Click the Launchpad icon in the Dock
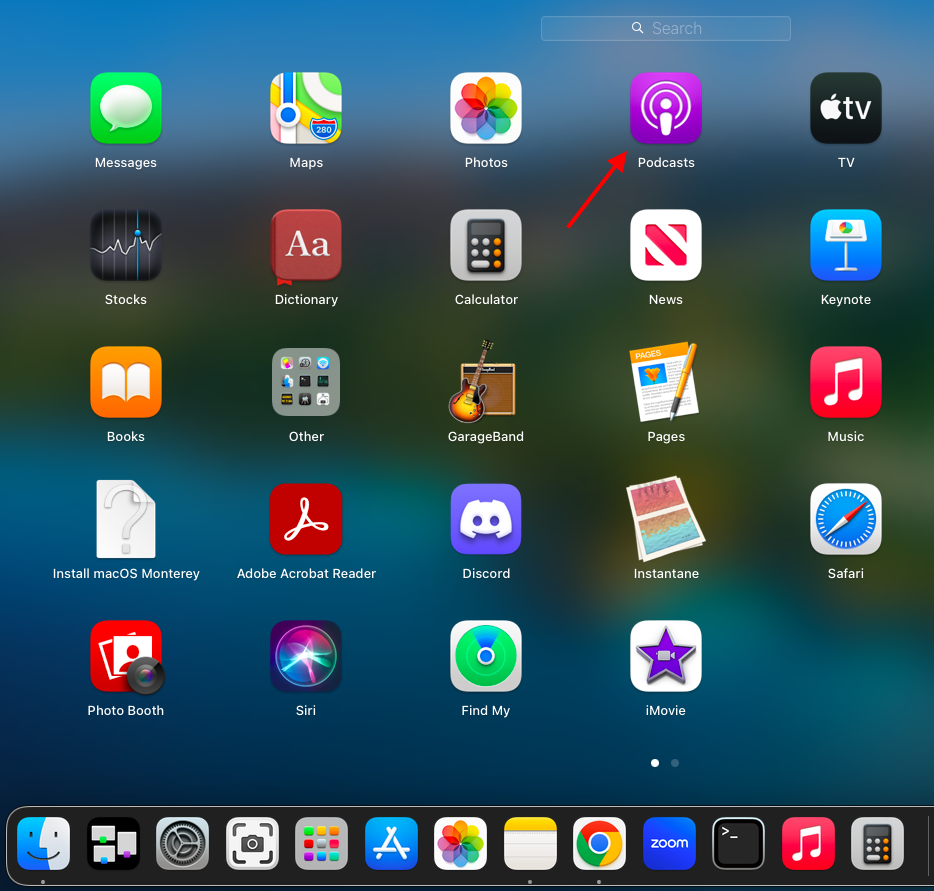Viewport: 934px width, 891px height. point(322,843)
